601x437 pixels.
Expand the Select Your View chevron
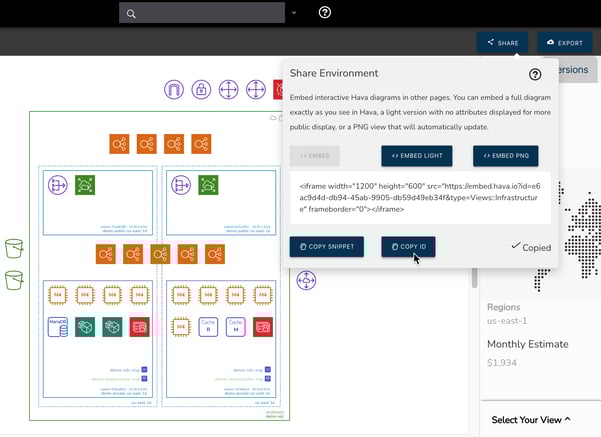567,420
